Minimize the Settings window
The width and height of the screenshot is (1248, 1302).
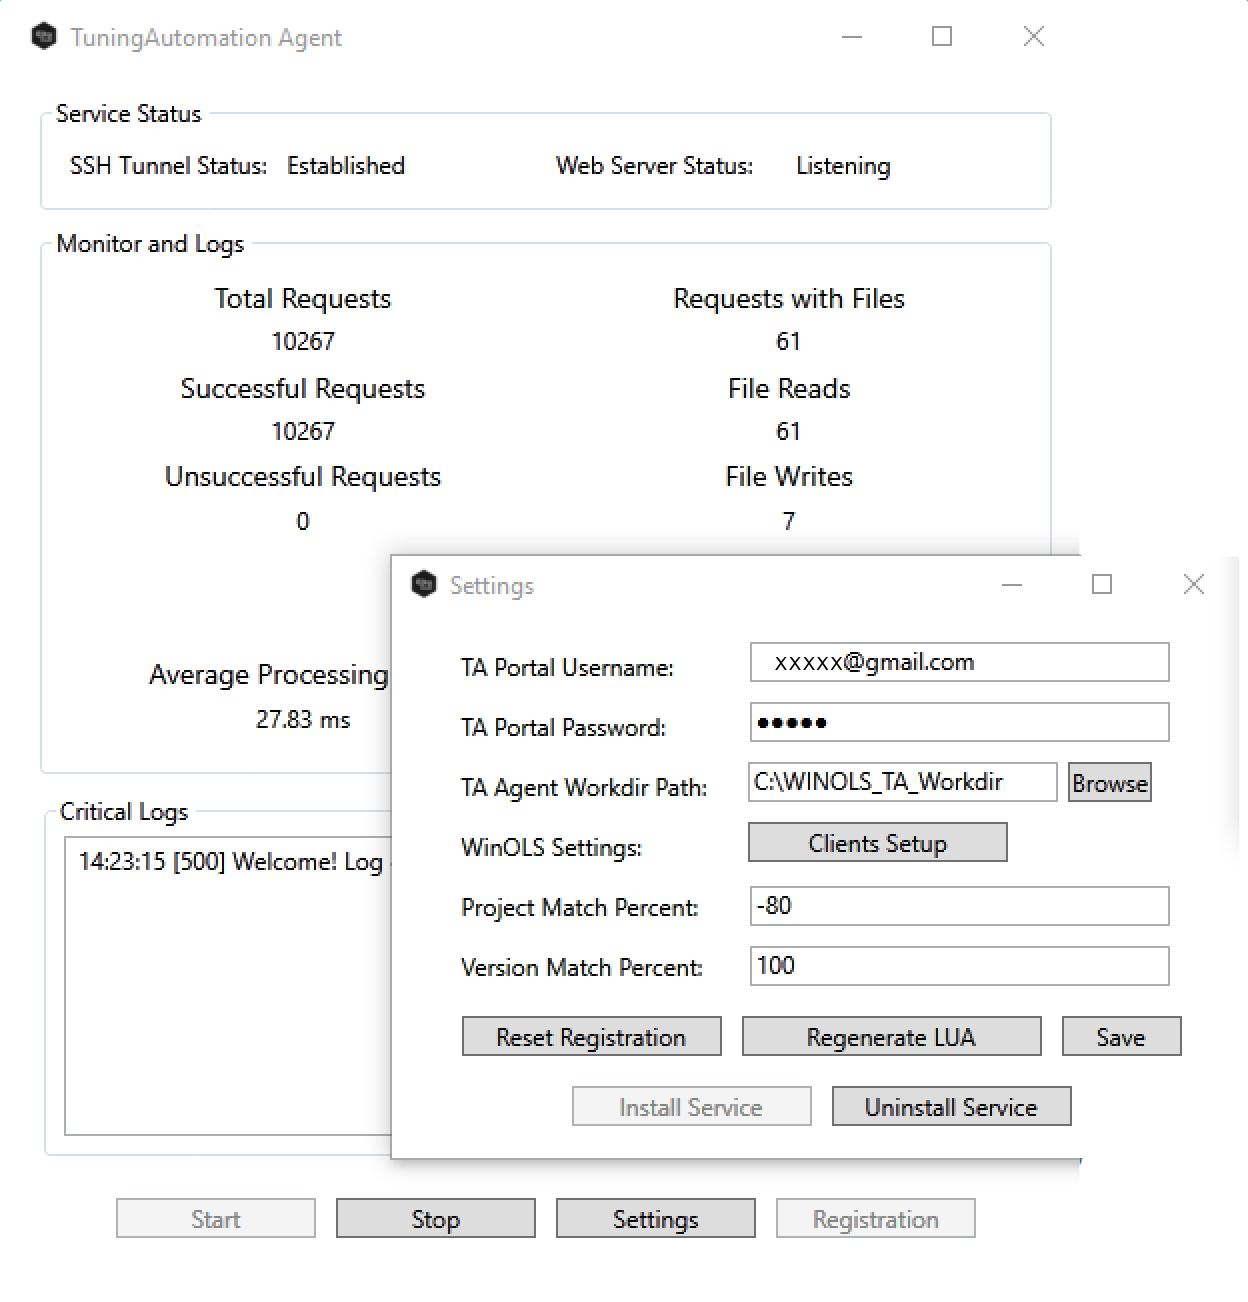click(1012, 585)
